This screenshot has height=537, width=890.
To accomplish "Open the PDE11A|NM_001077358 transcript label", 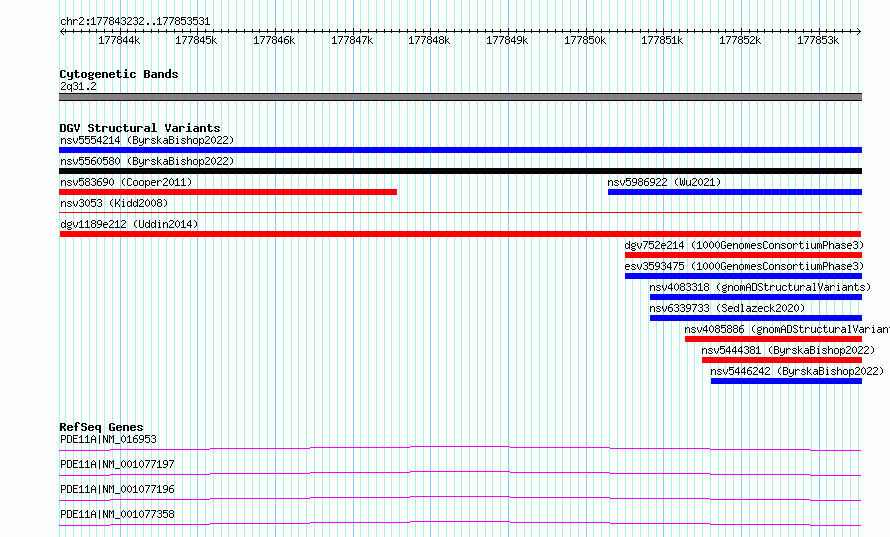I will coord(117,514).
